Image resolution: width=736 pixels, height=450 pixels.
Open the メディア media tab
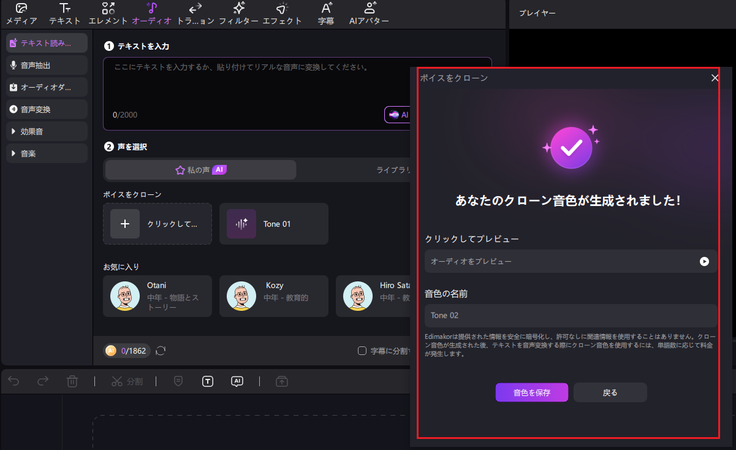tap(22, 14)
